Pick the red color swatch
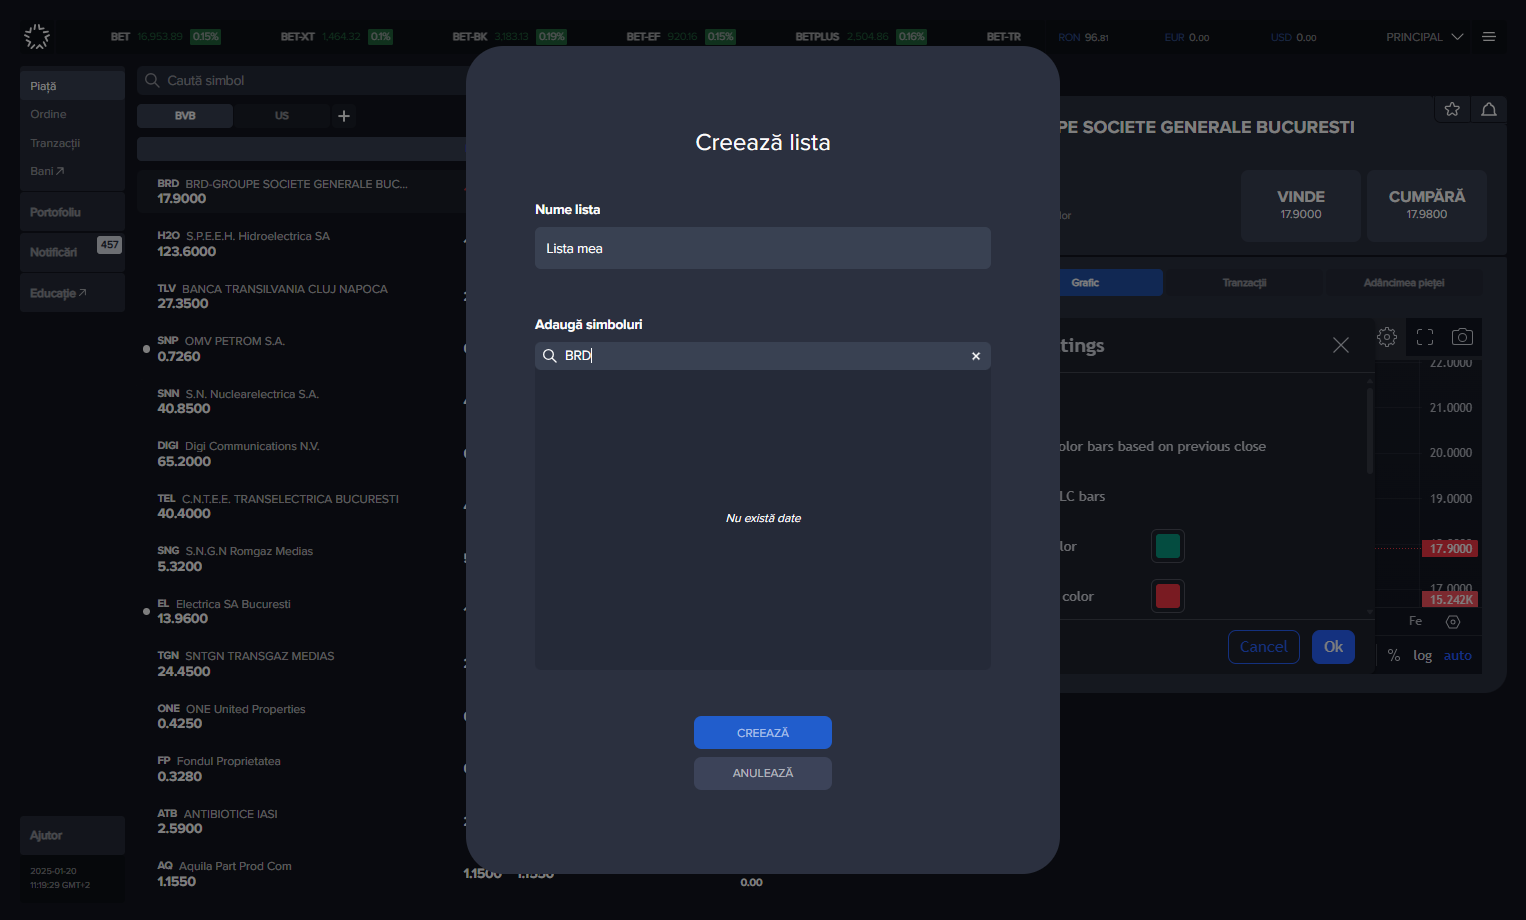Image resolution: width=1526 pixels, height=920 pixels. pos(1168,596)
